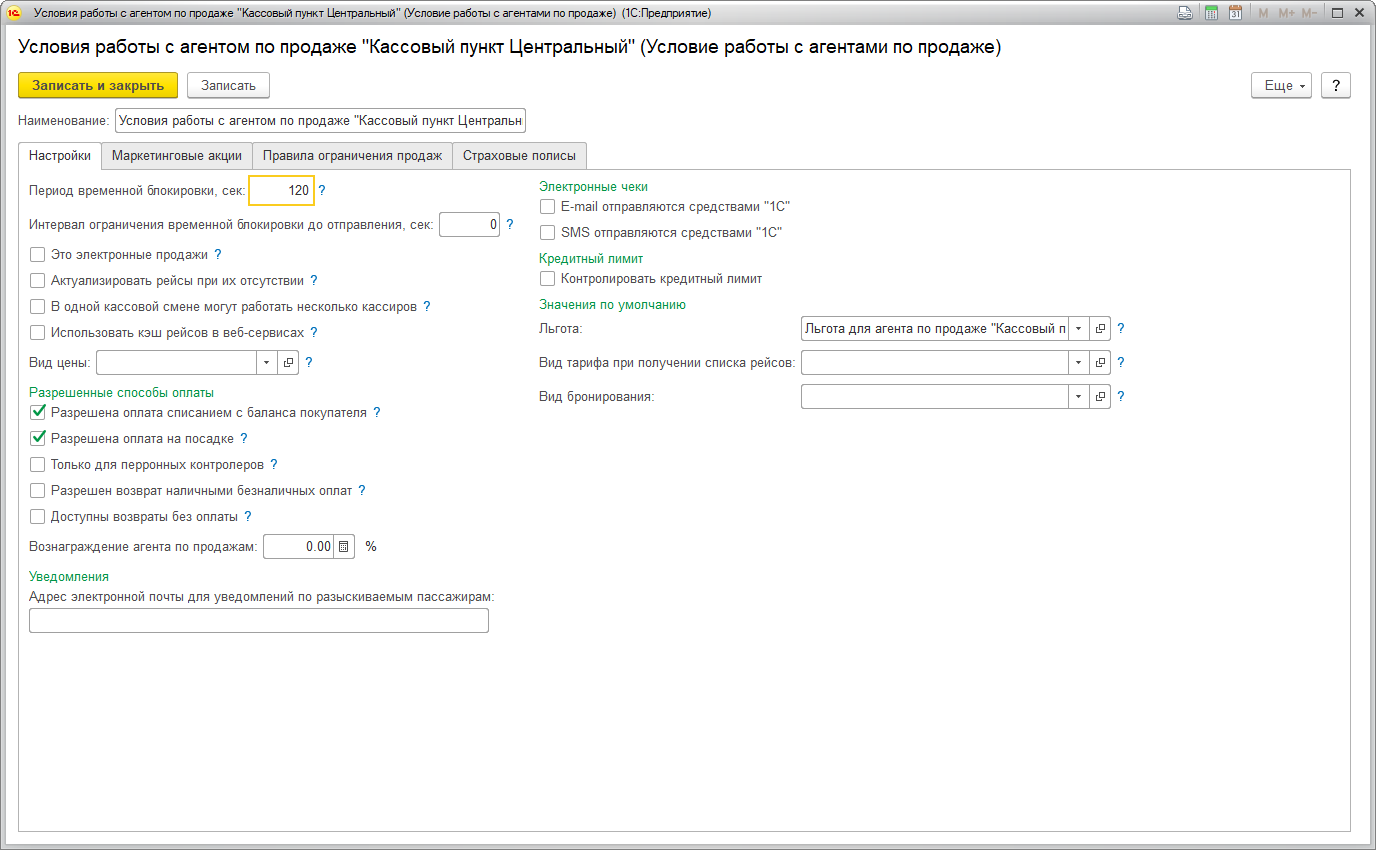This screenshot has height=850, width=1376.
Task: Open the calculator from the title bar
Action: coord(1211,13)
